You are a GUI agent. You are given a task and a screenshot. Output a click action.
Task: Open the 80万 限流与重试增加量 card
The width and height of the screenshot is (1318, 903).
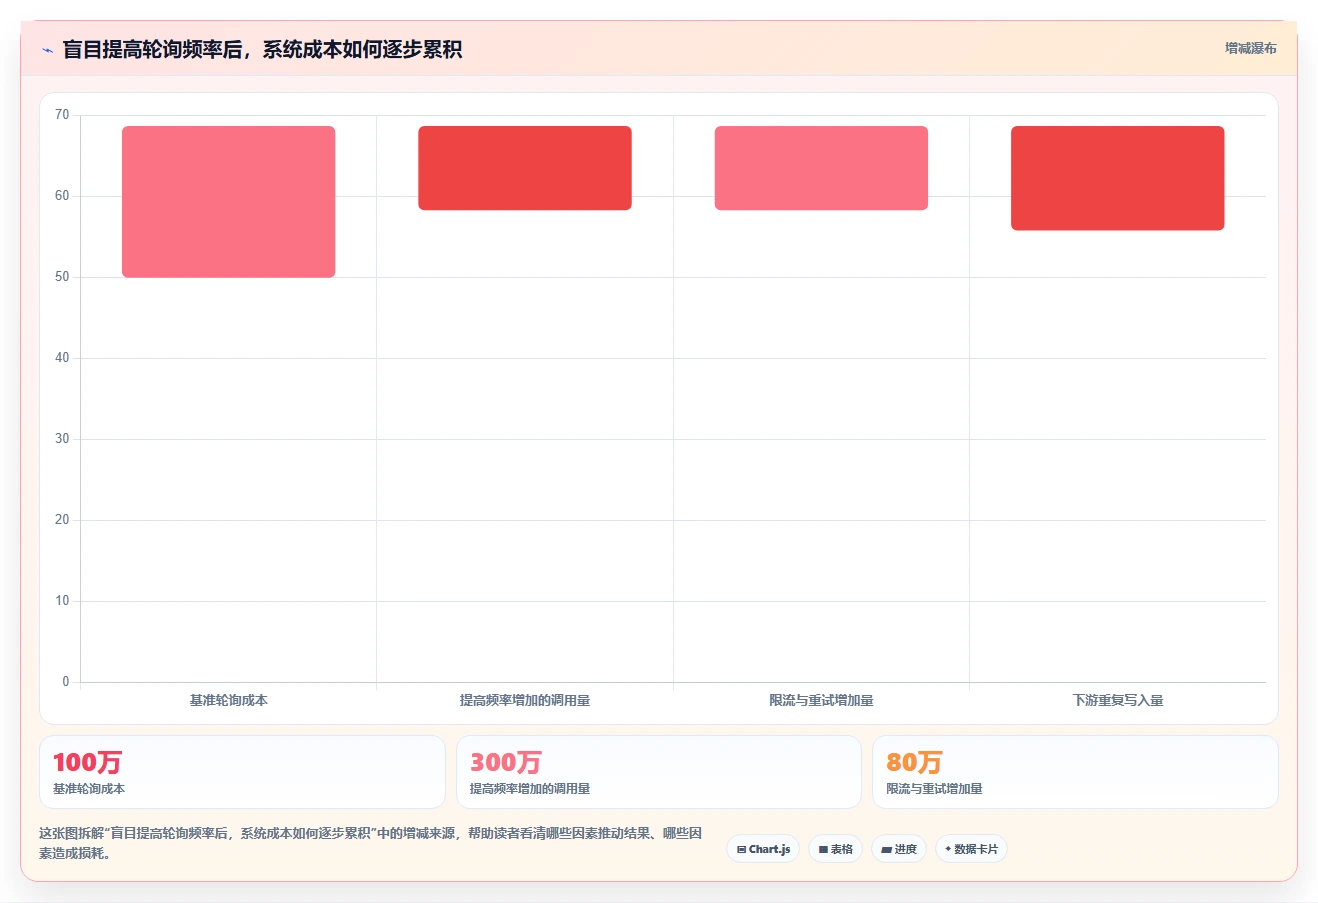pos(1075,772)
